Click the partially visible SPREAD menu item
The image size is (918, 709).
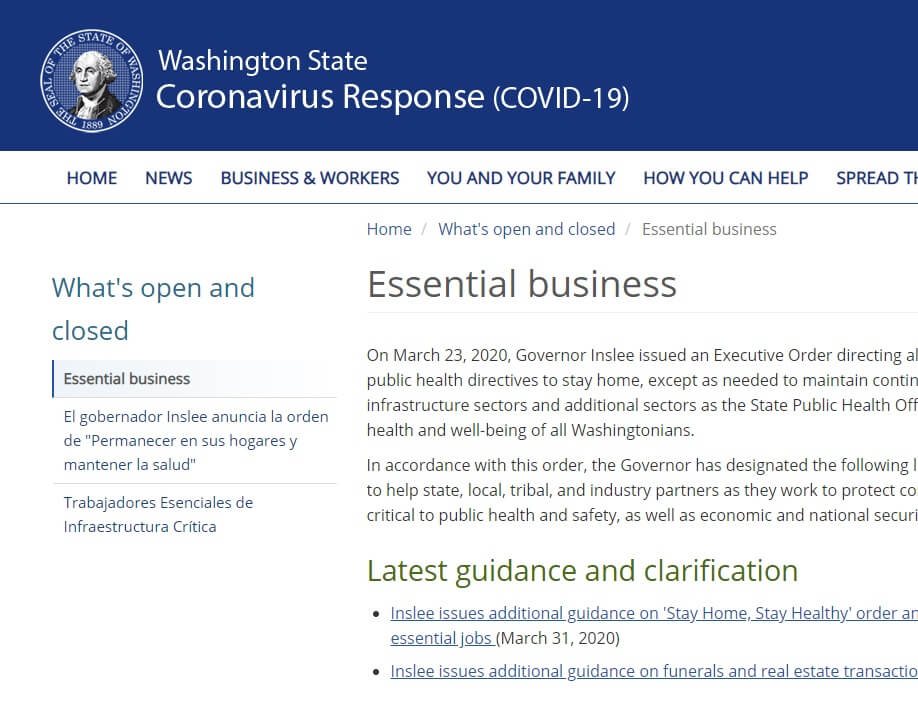click(x=876, y=178)
